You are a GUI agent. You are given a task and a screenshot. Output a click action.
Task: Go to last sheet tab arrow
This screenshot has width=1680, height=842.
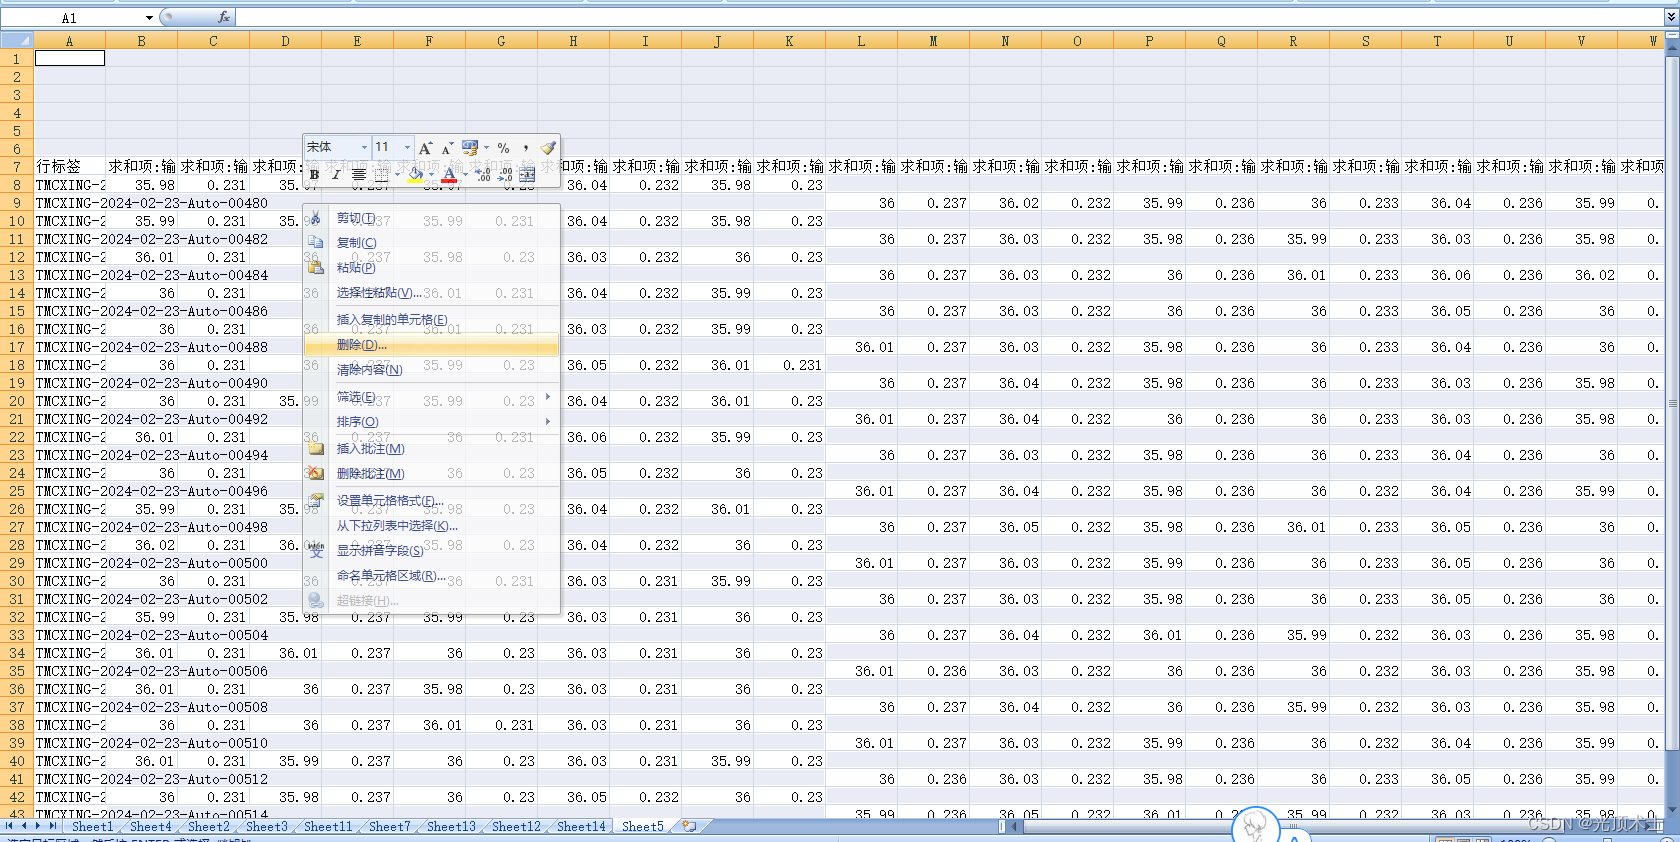(52, 826)
